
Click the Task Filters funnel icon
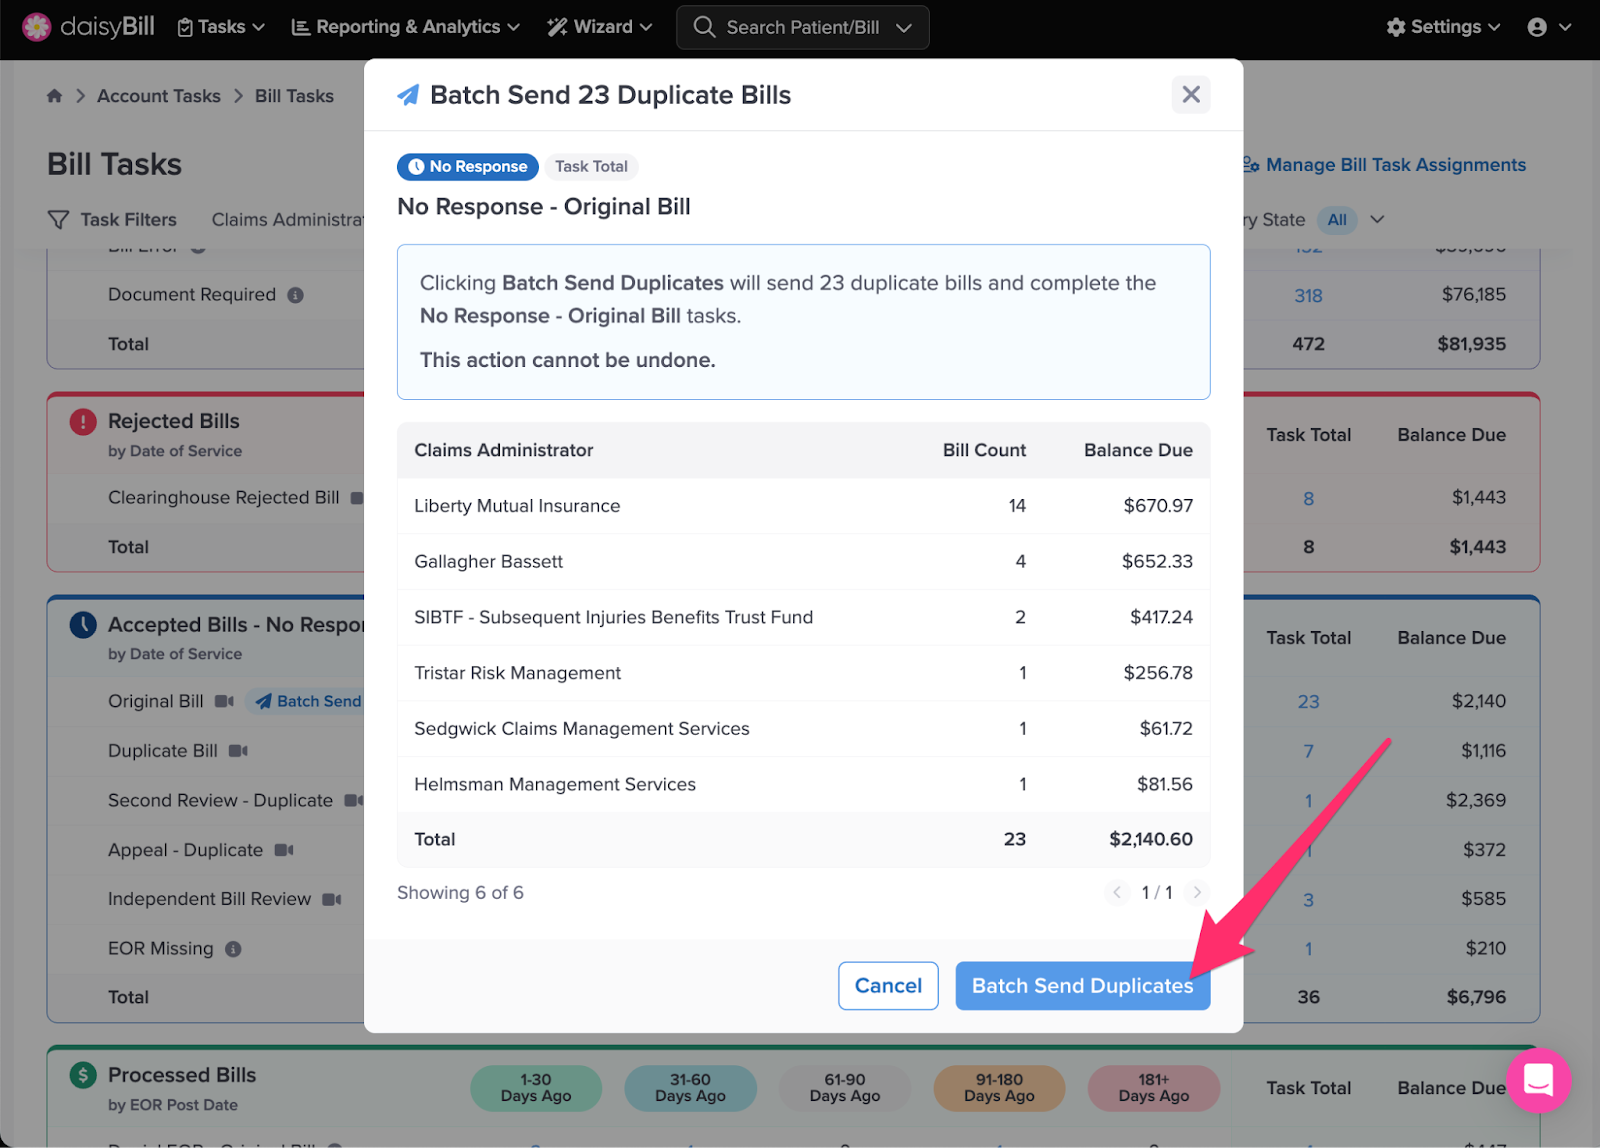tap(59, 219)
